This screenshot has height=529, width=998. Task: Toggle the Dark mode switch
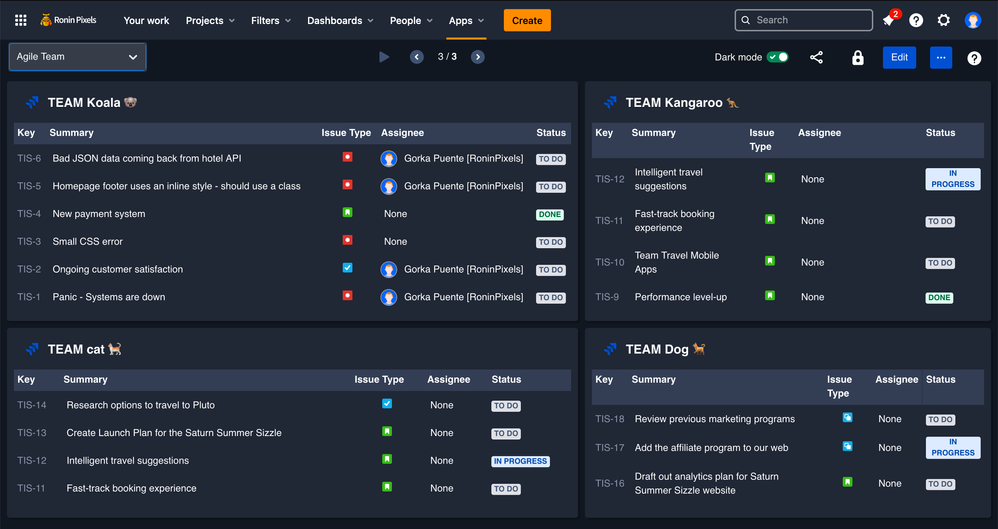point(777,57)
